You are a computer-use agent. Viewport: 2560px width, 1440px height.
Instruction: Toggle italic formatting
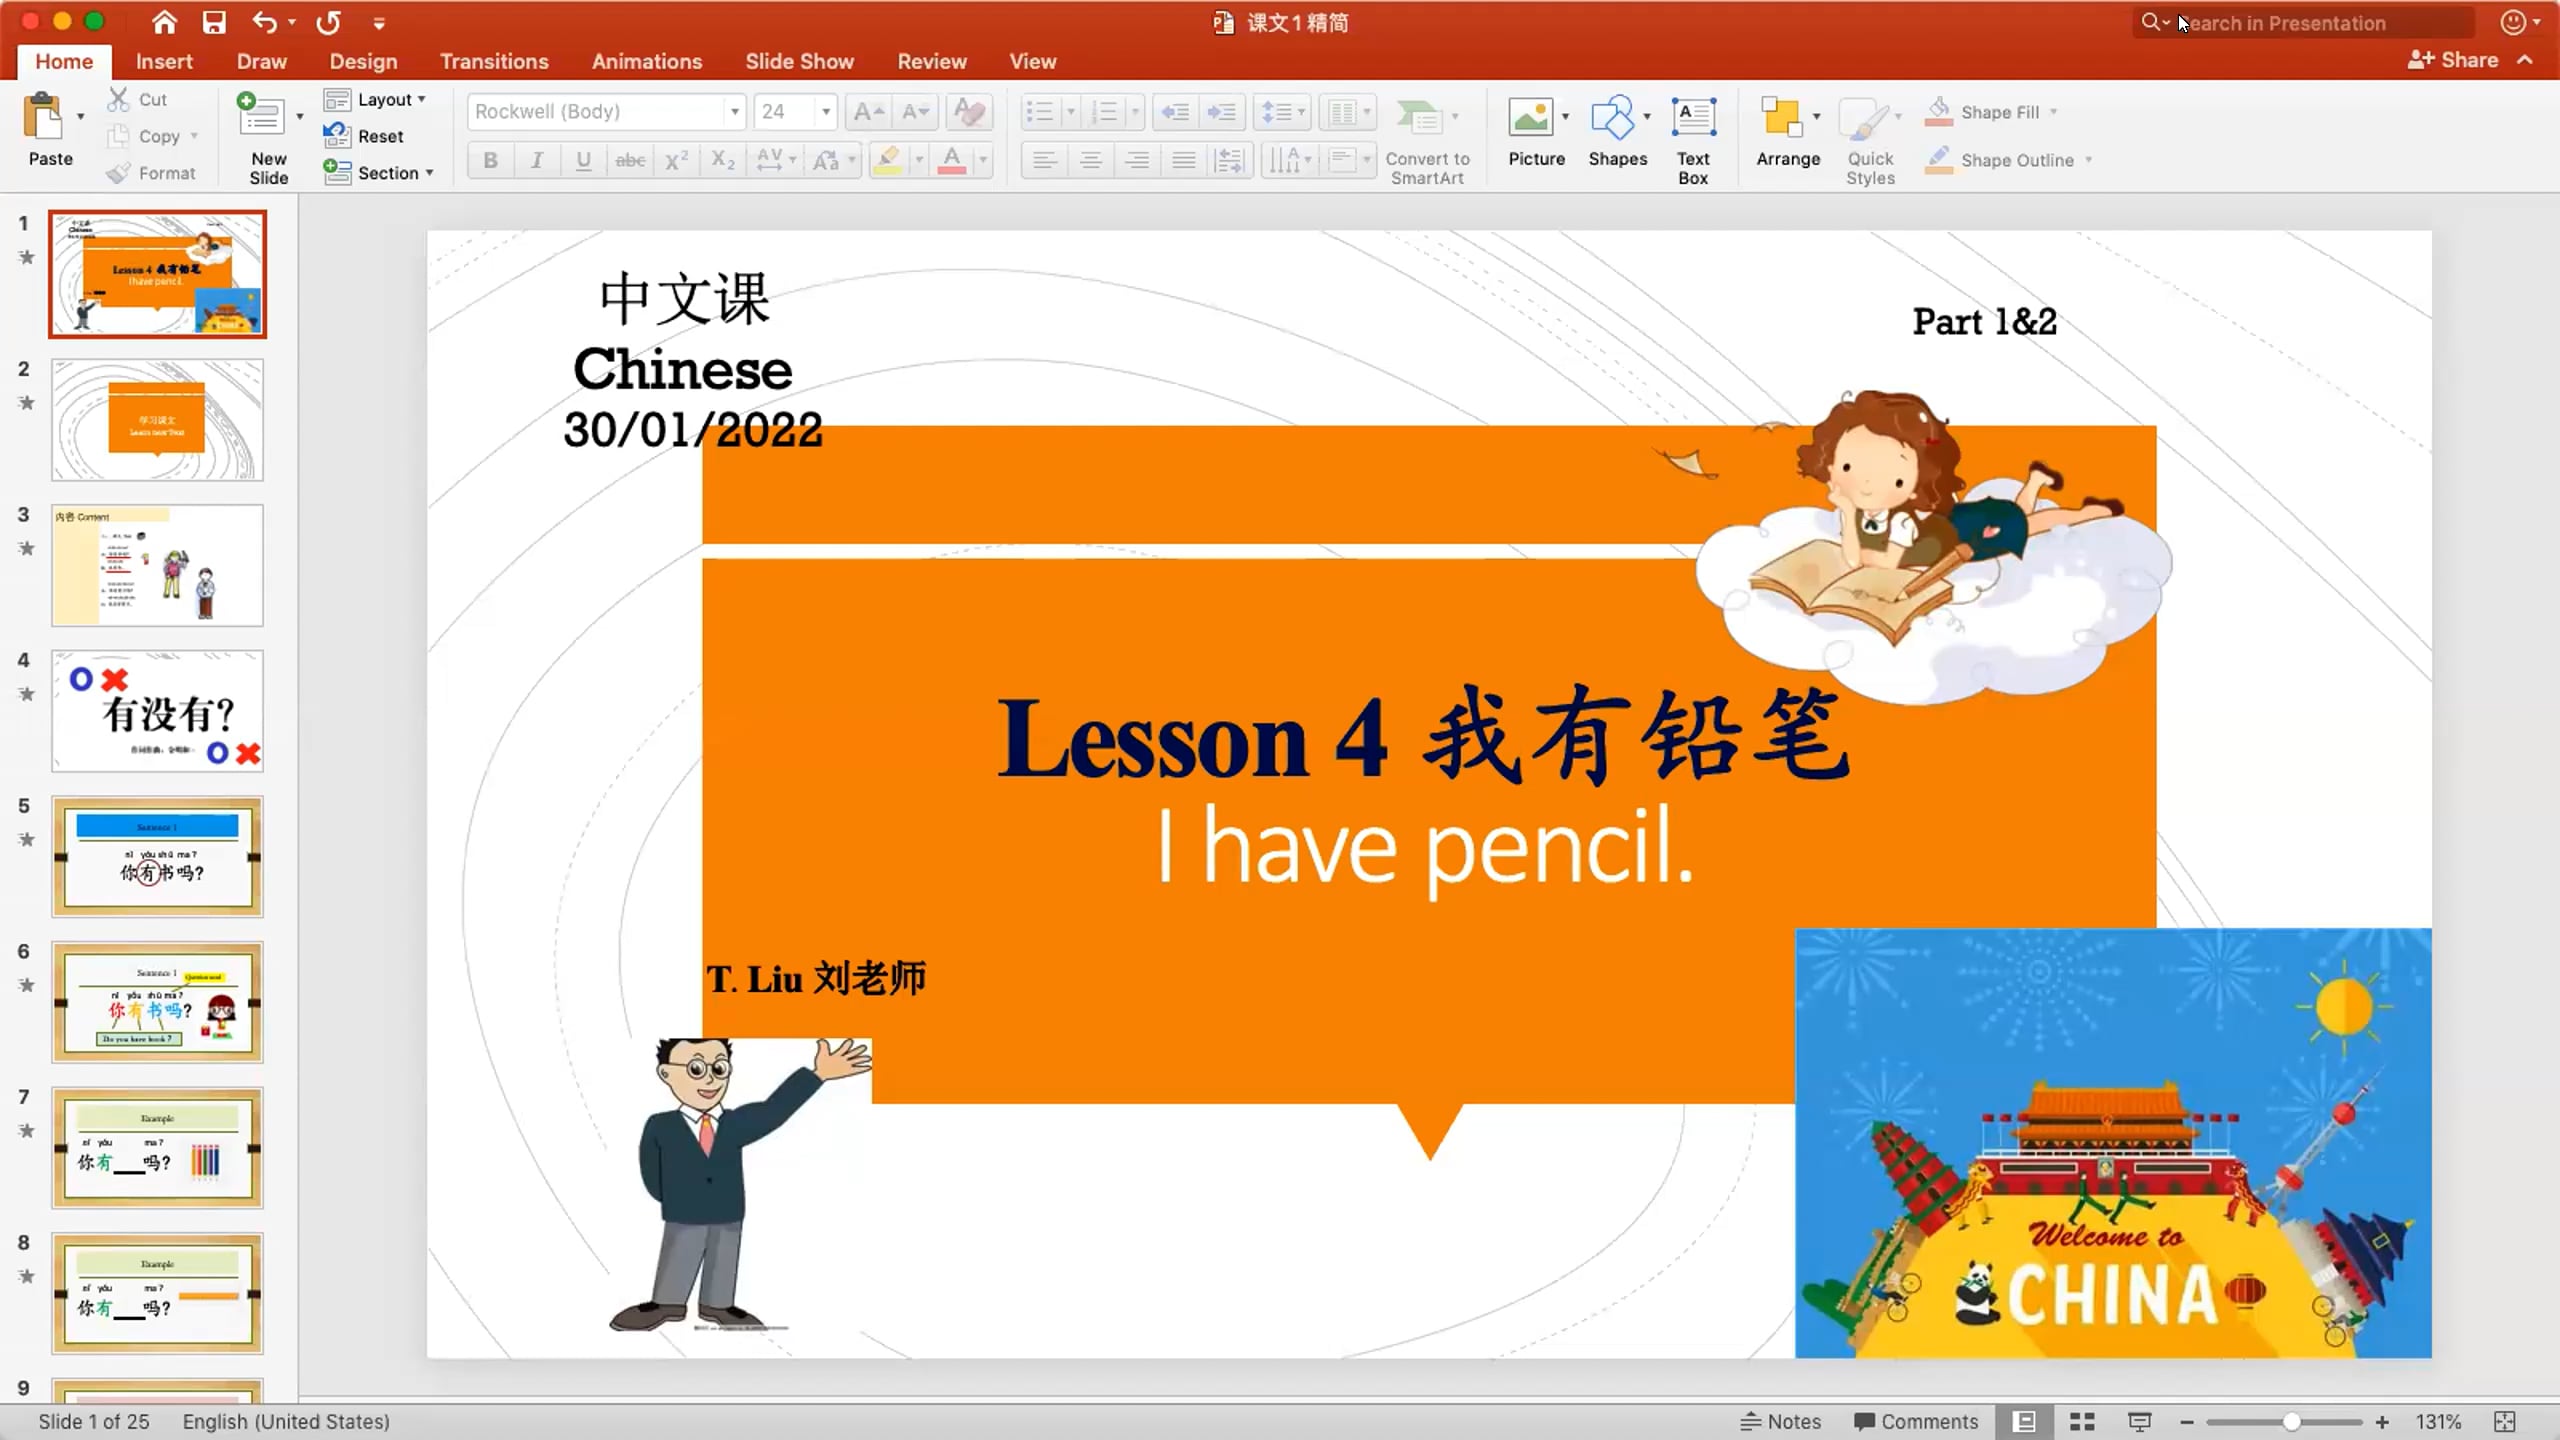[x=537, y=160]
